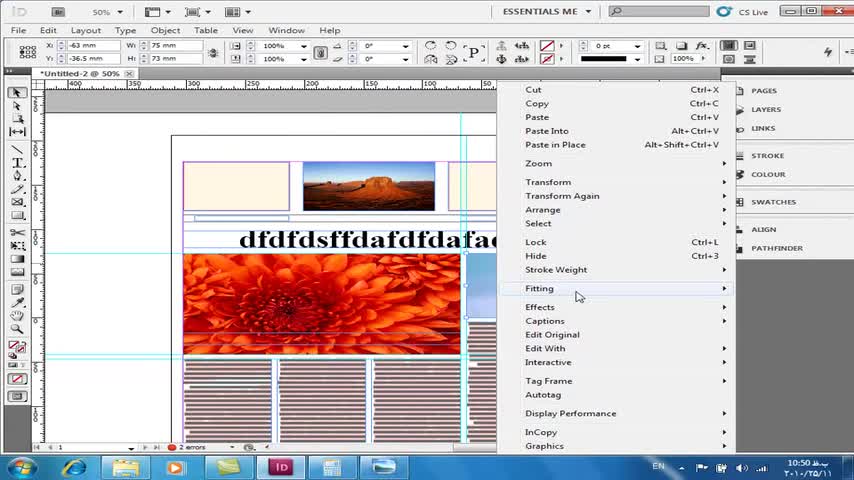854x480 pixels.
Task: Select the Eyedropper tool
Action: (17, 302)
